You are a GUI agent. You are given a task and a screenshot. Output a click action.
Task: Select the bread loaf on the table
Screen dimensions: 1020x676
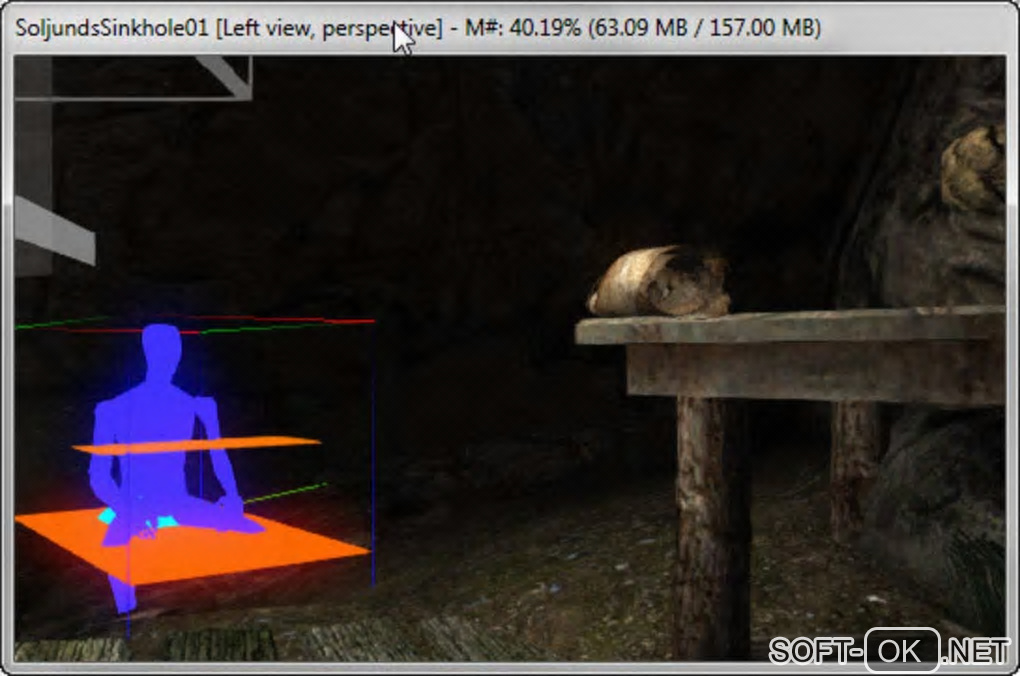[659, 281]
